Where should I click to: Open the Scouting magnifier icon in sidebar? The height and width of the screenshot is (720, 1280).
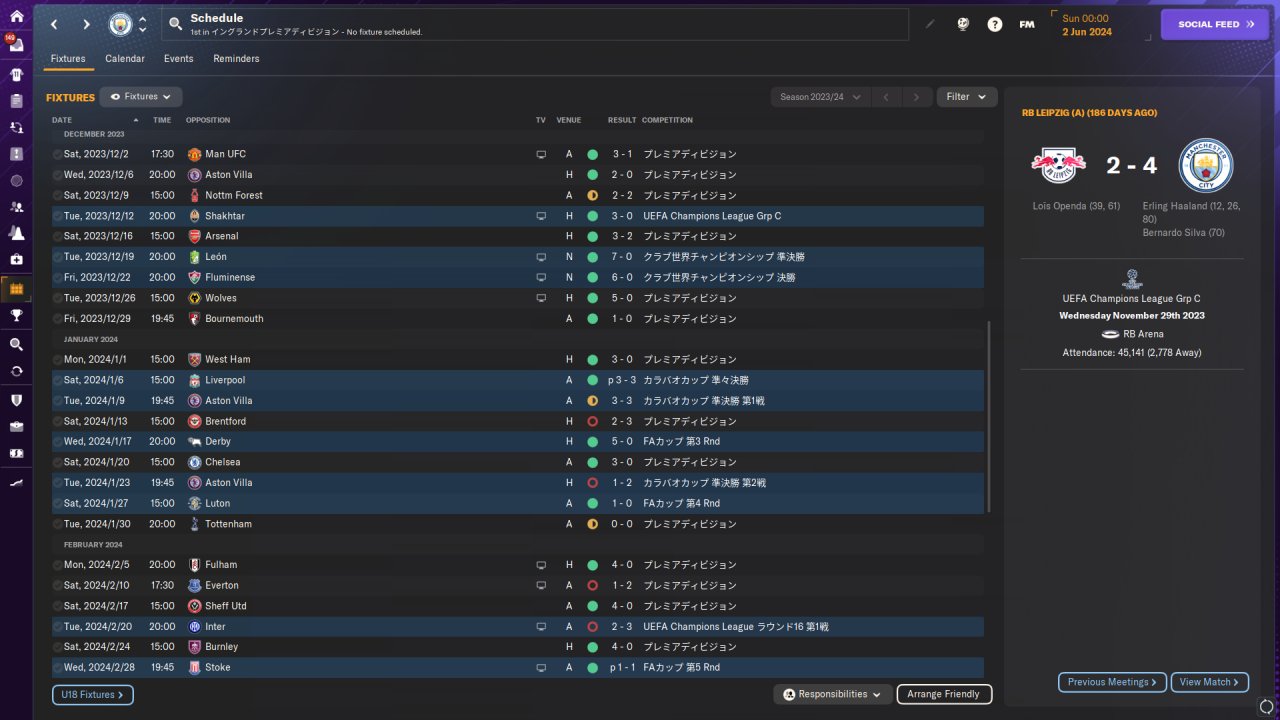(x=16, y=344)
